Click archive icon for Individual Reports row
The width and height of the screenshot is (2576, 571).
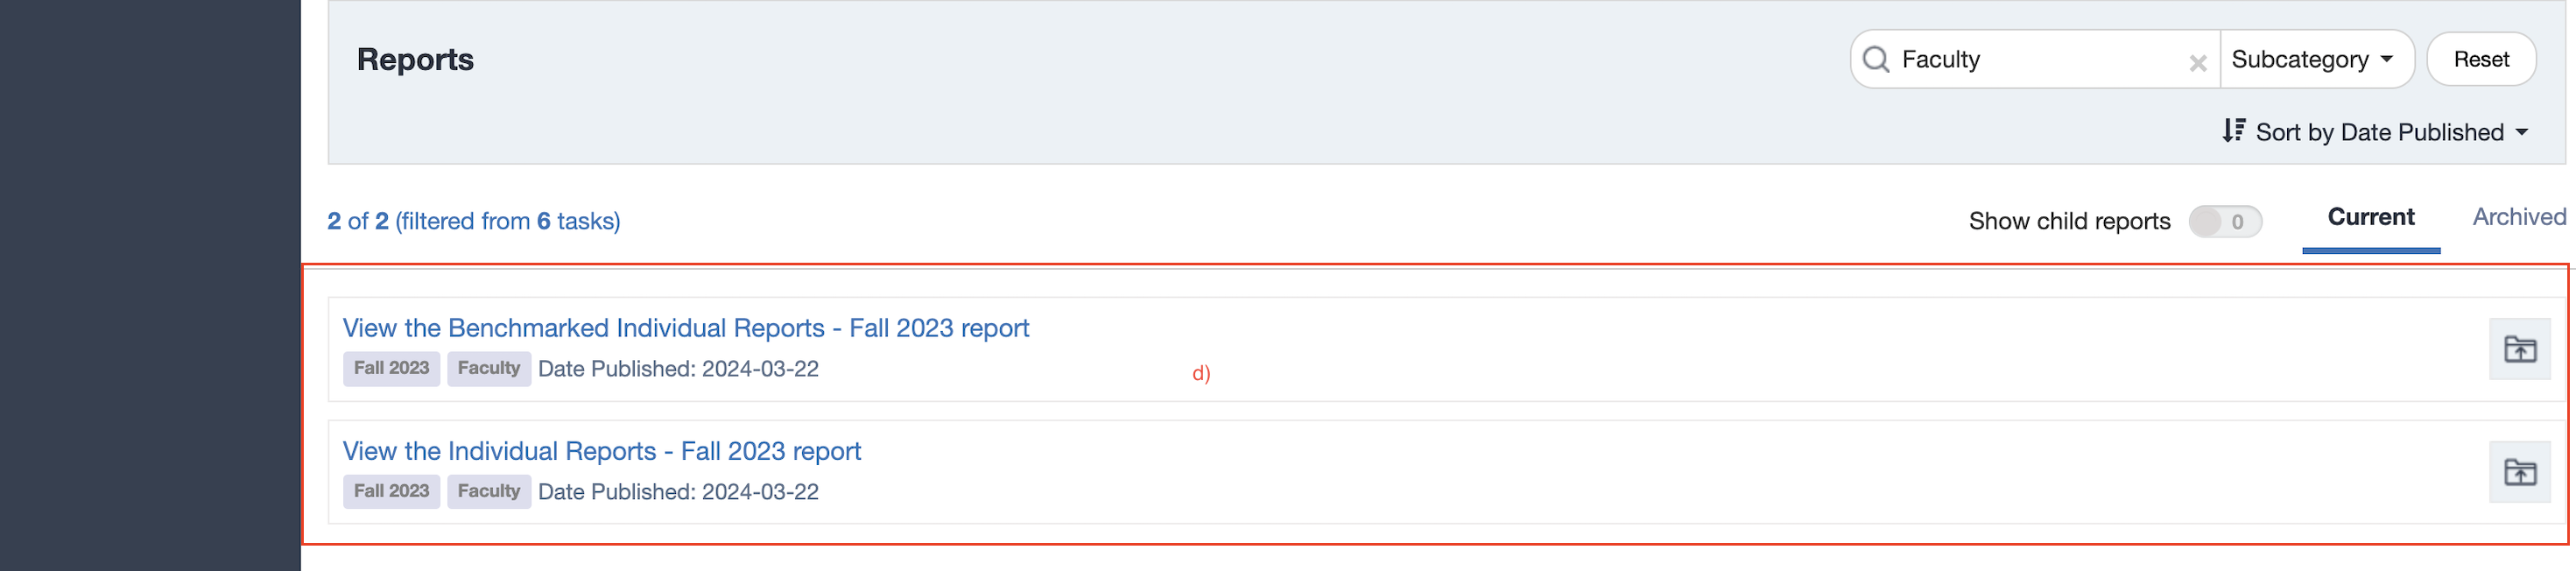(x=2519, y=472)
